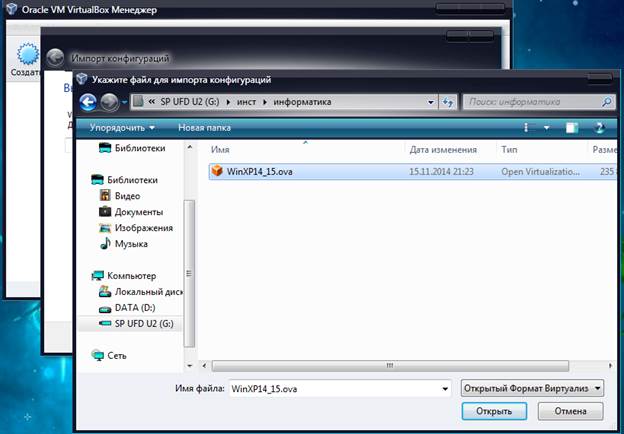Click SP UFD U2 (G:) in the address path

point(190,102)
